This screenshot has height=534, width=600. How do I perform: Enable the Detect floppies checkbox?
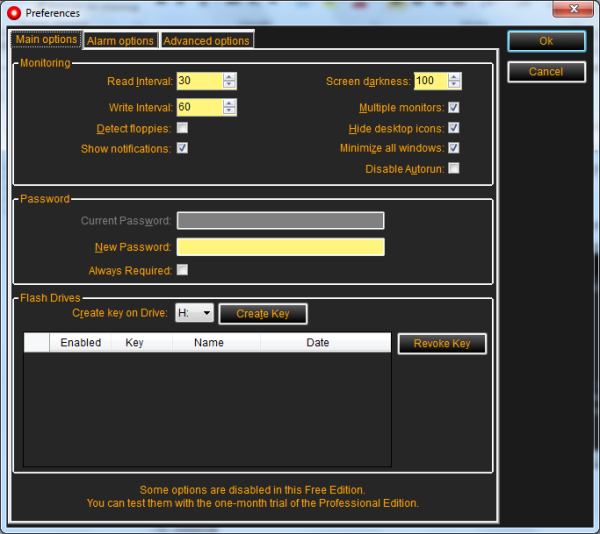click(182, 128)
